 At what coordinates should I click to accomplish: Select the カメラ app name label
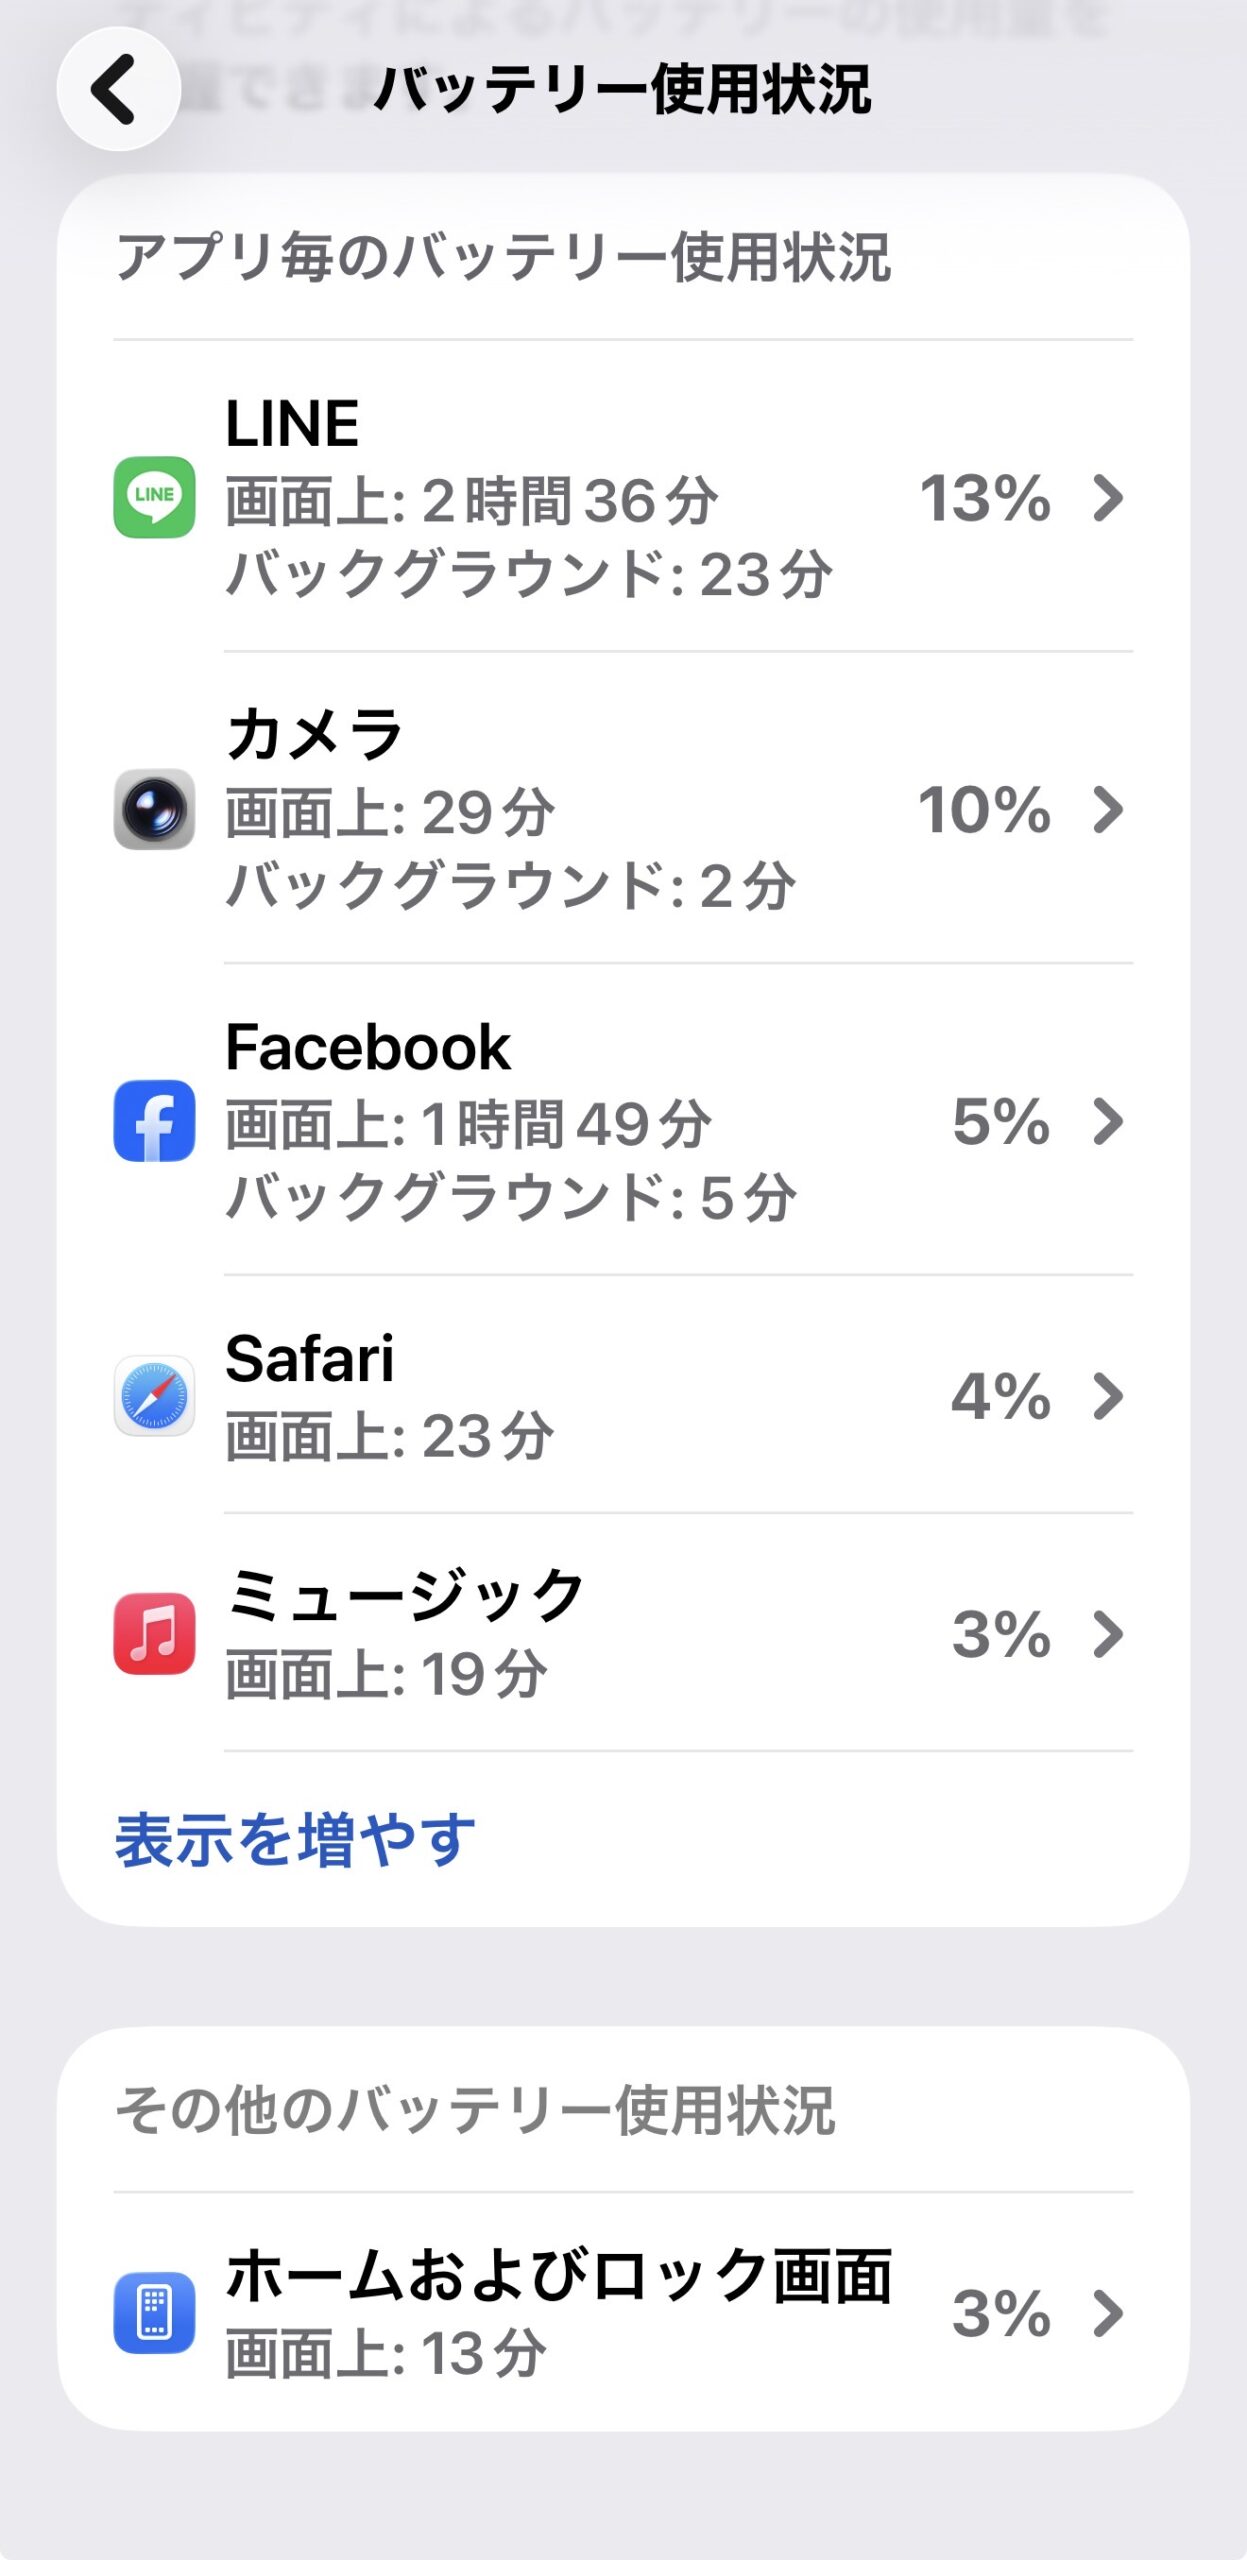click(x=314, y=735)
